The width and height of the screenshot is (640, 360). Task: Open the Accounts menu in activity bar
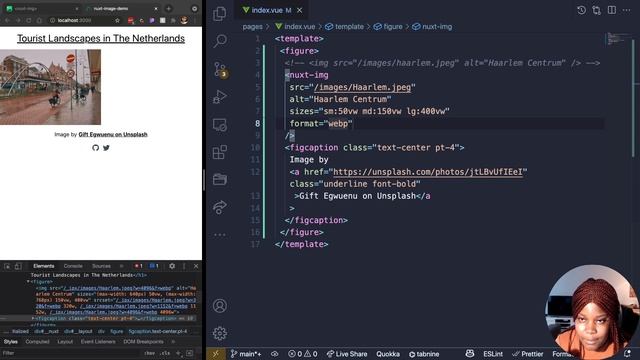220,306
